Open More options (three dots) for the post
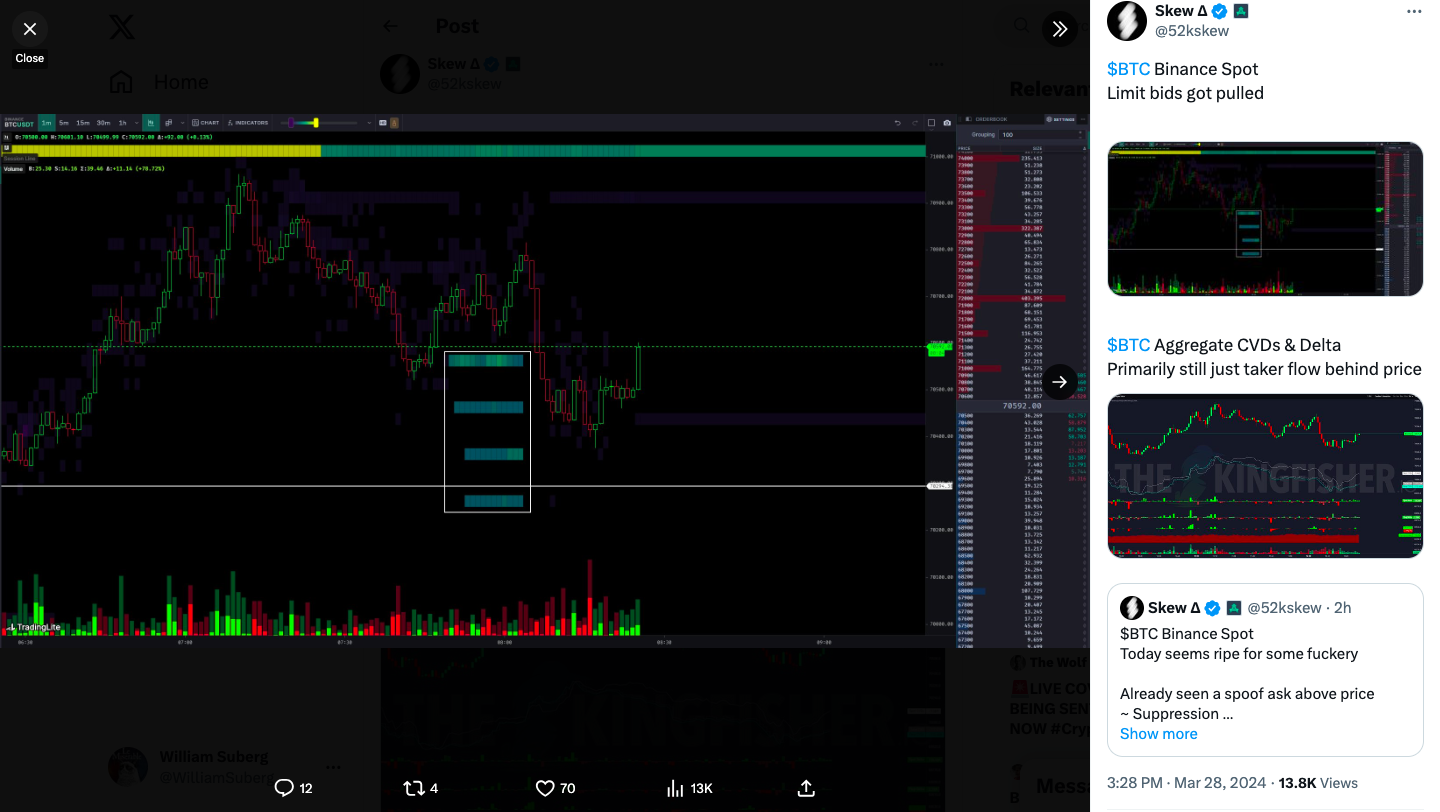Image resolution: width=1440 pixels, height=812 pixels. pos(1413,12)
